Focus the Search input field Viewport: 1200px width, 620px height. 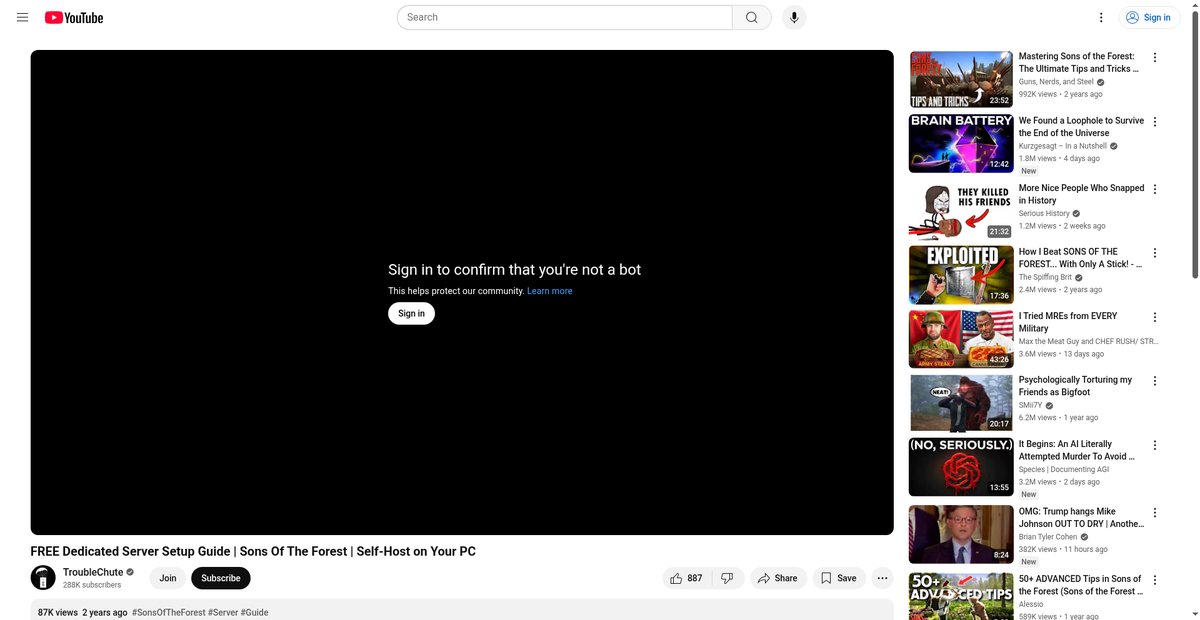pos(565,17)
